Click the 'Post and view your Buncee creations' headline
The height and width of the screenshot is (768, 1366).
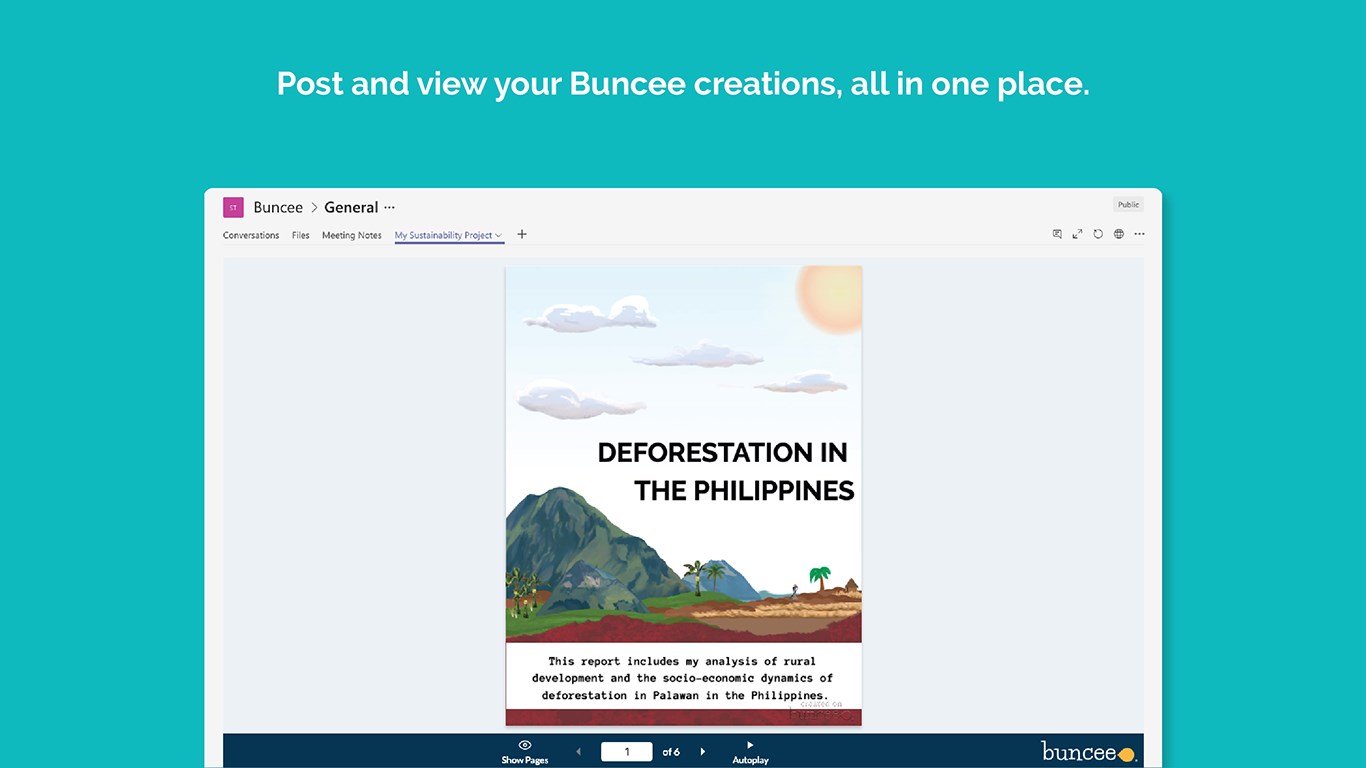tap(683, 84)
